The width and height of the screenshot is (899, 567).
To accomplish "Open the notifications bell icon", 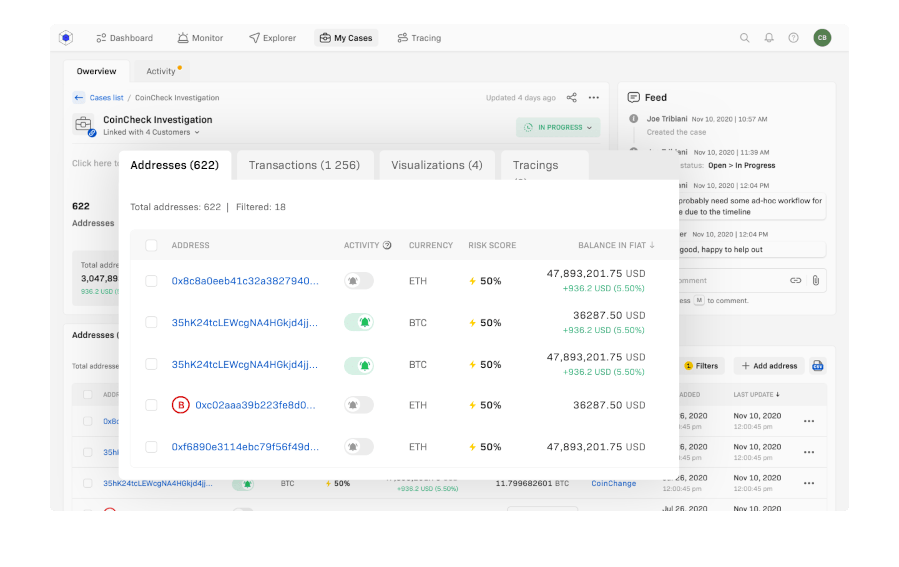I will [769, 38].
